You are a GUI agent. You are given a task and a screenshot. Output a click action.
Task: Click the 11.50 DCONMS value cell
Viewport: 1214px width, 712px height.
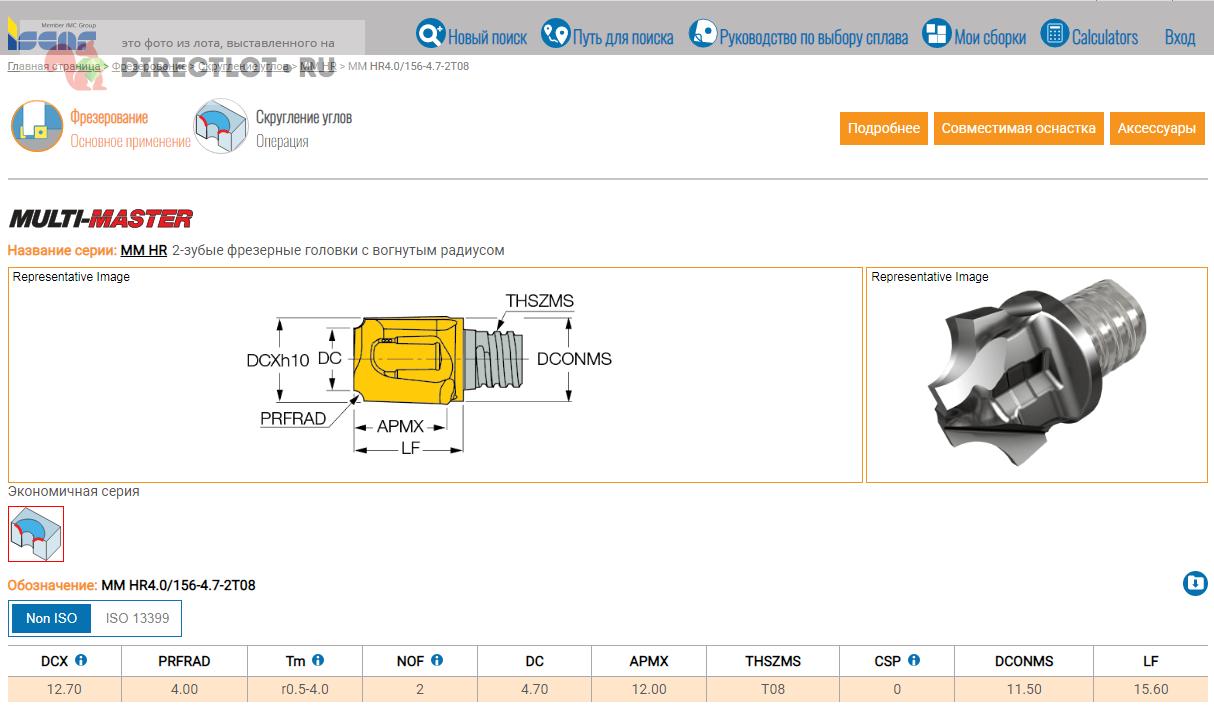[1024, 689]
